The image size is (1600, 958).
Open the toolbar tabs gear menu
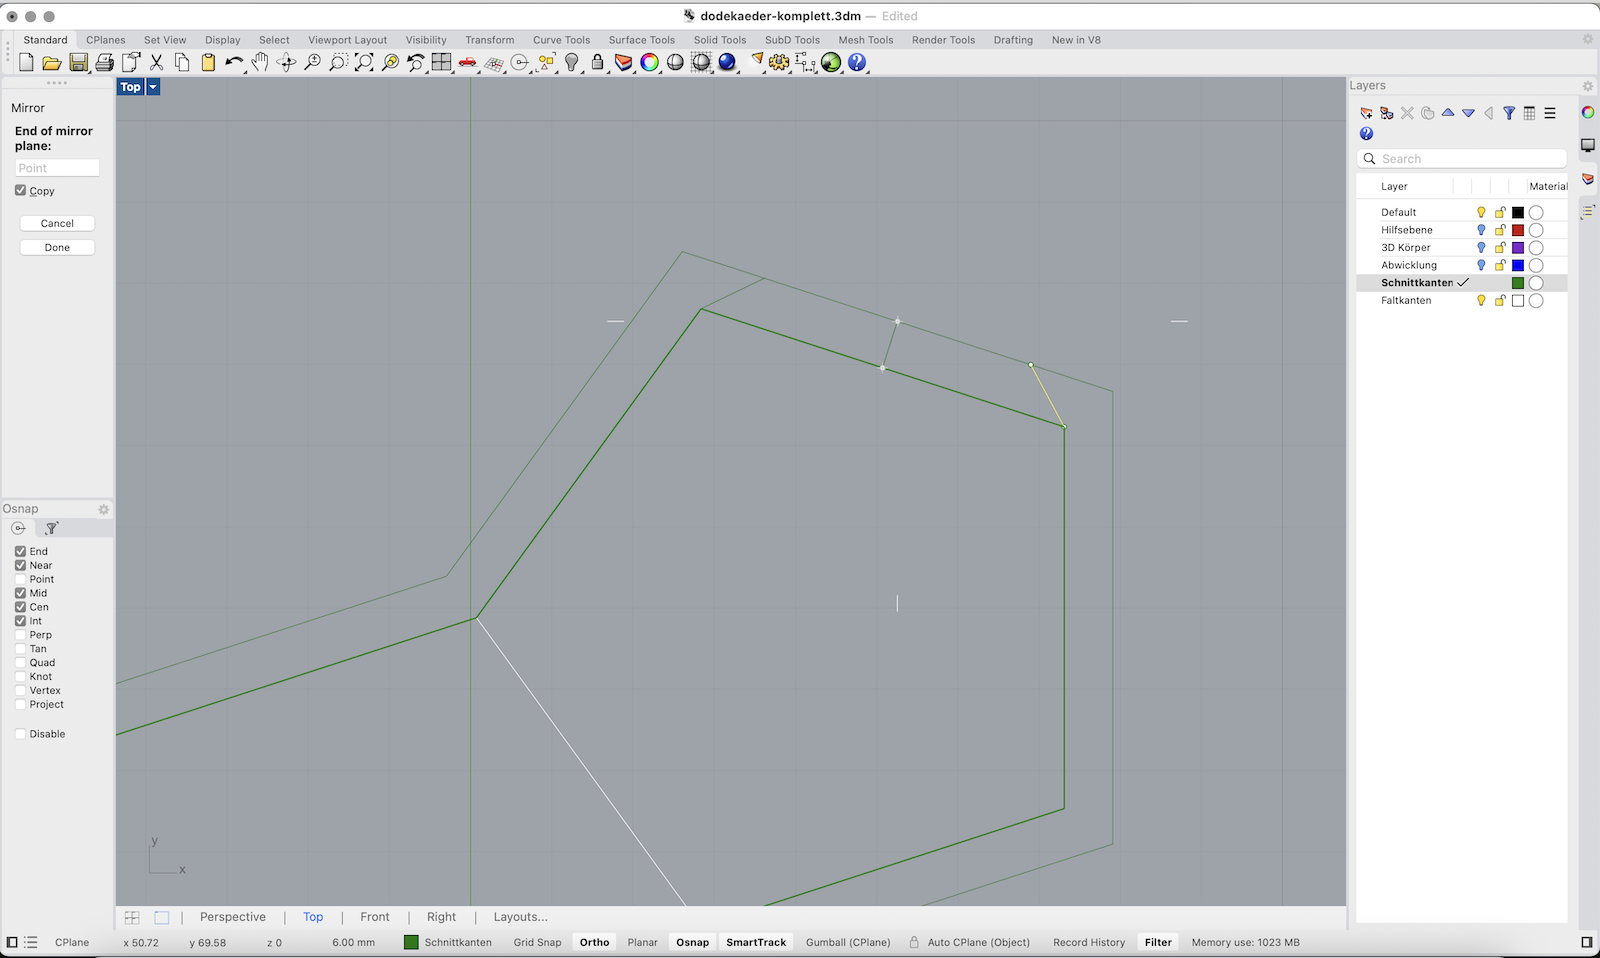(1587, 40)
